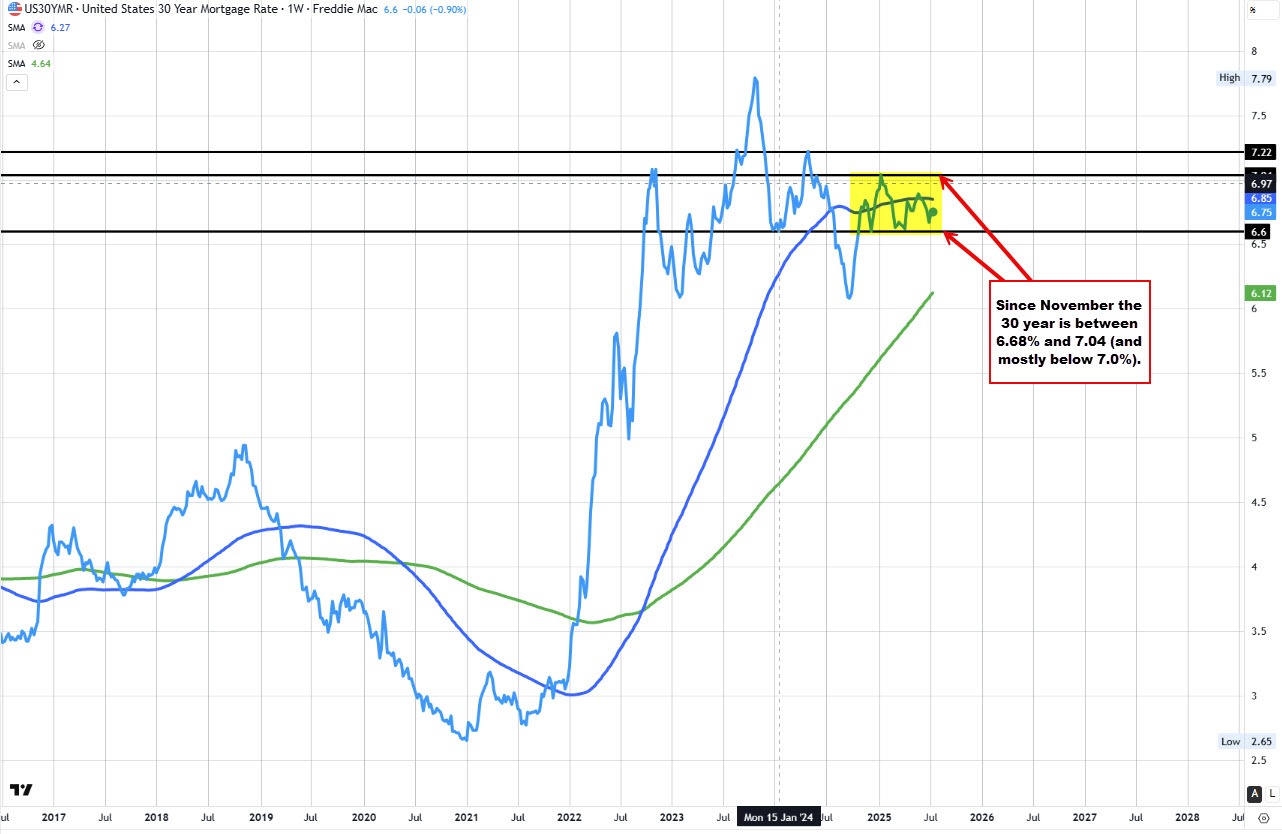Select the greyed-out second SMA label
This screenshot has width=1282, height=834.
[15, 45]
